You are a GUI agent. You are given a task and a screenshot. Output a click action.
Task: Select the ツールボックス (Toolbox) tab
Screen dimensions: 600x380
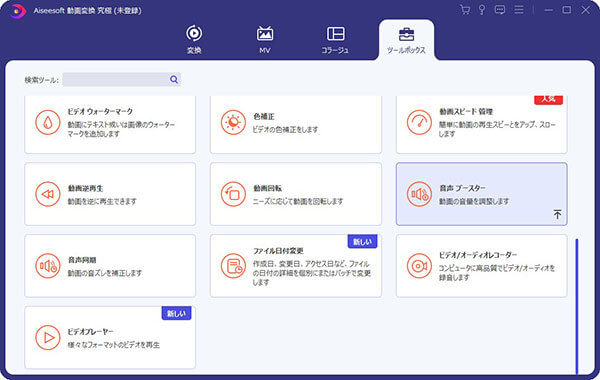[x=406, y=40]
